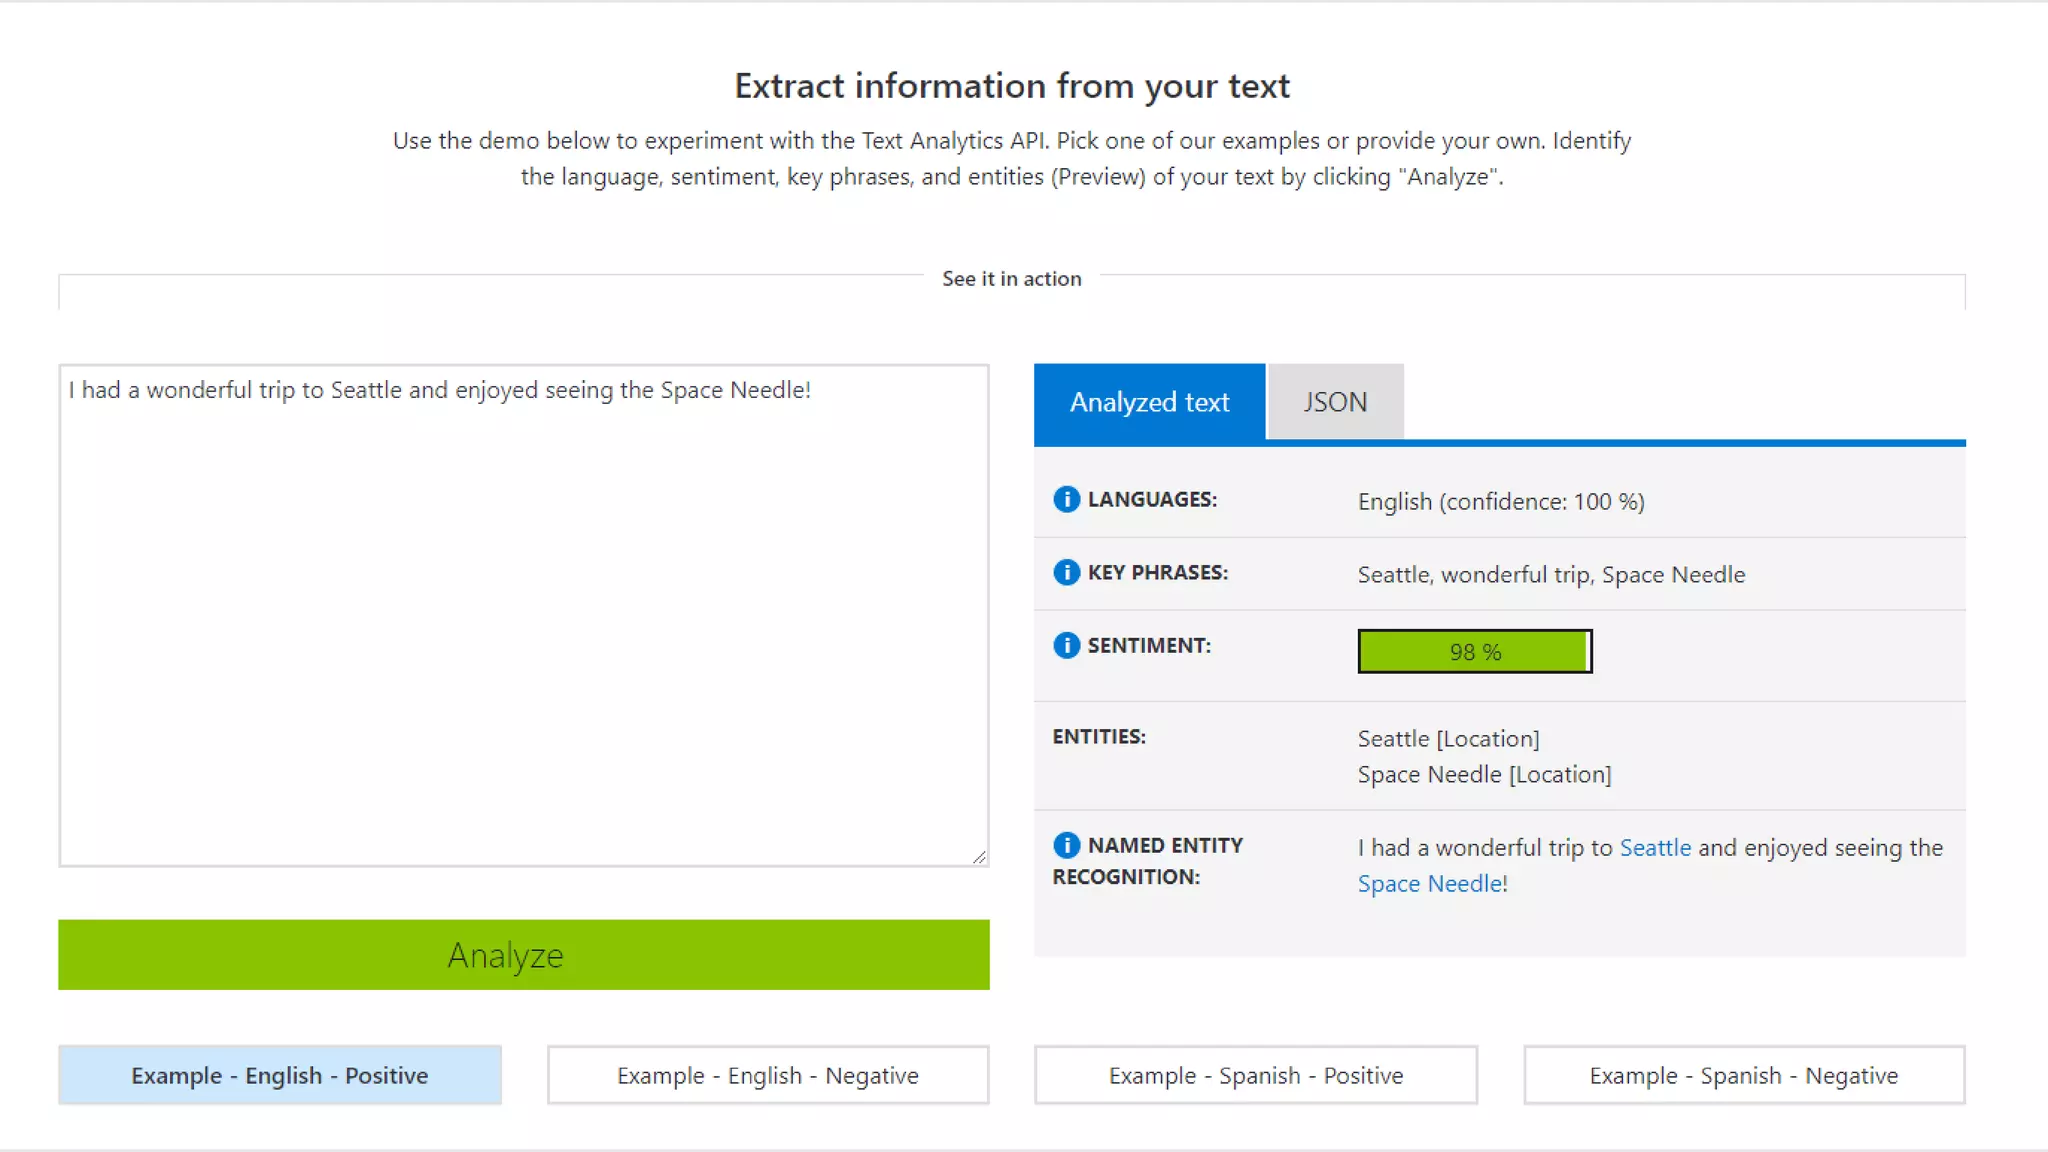Click info icon beside NAMED ENTITY RECOGNITION
Viewport: 2048px width, 1152px height.
(x=1066, y=845)
